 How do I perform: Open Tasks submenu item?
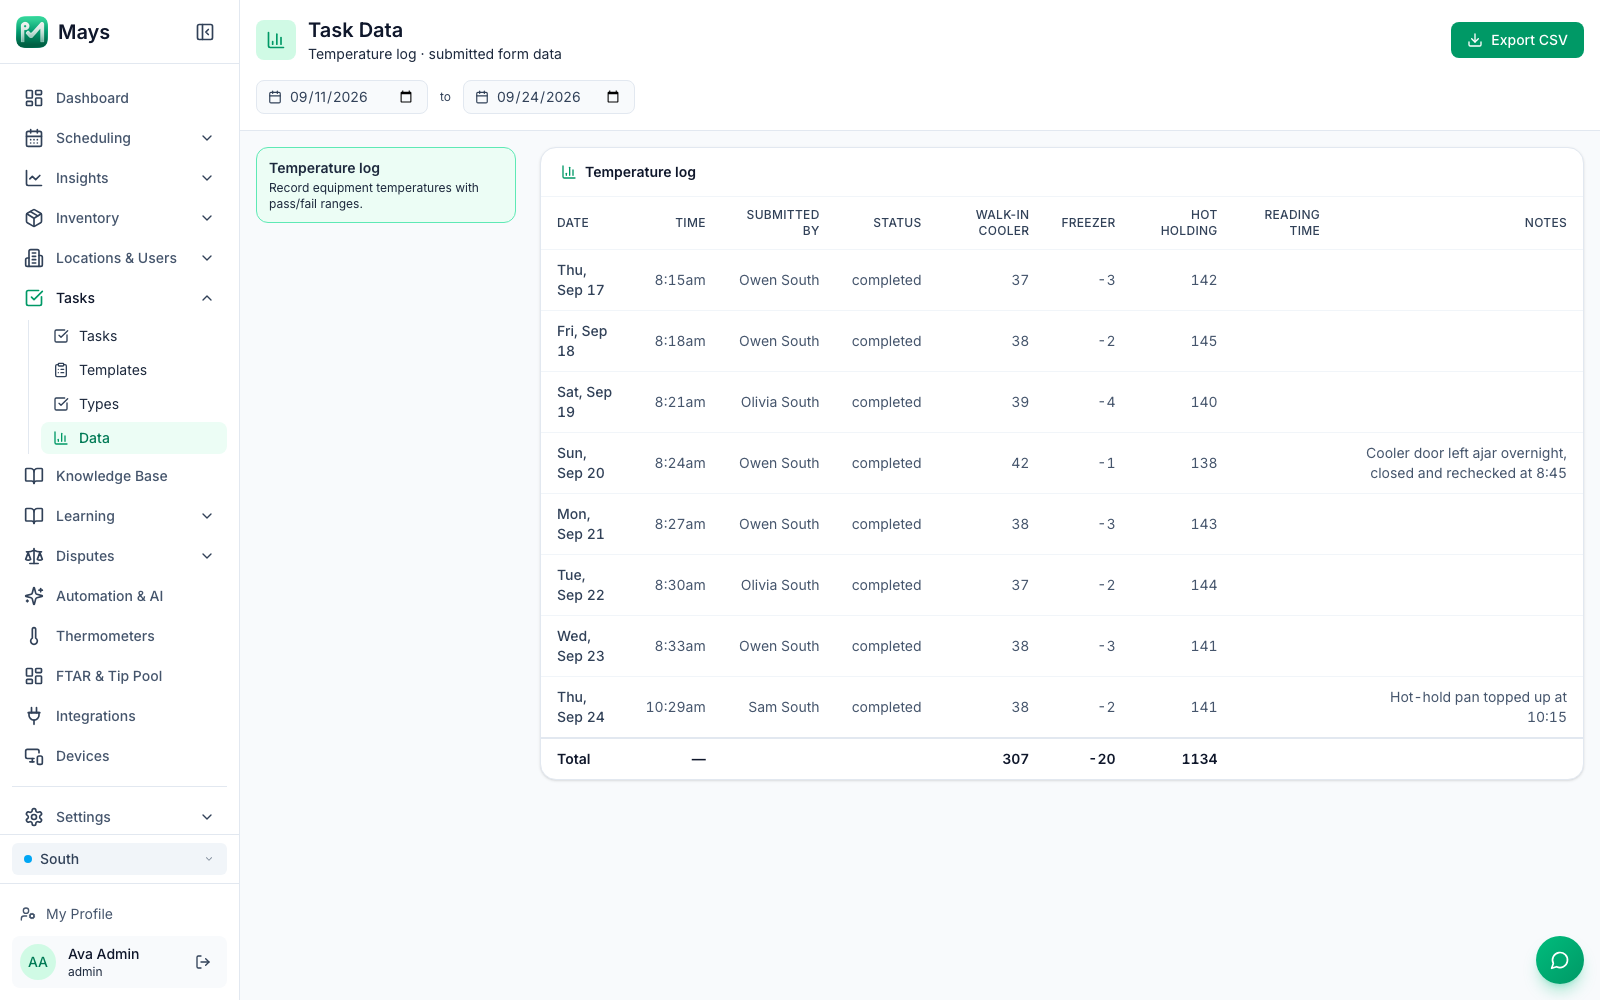click(x=134, y=336)
